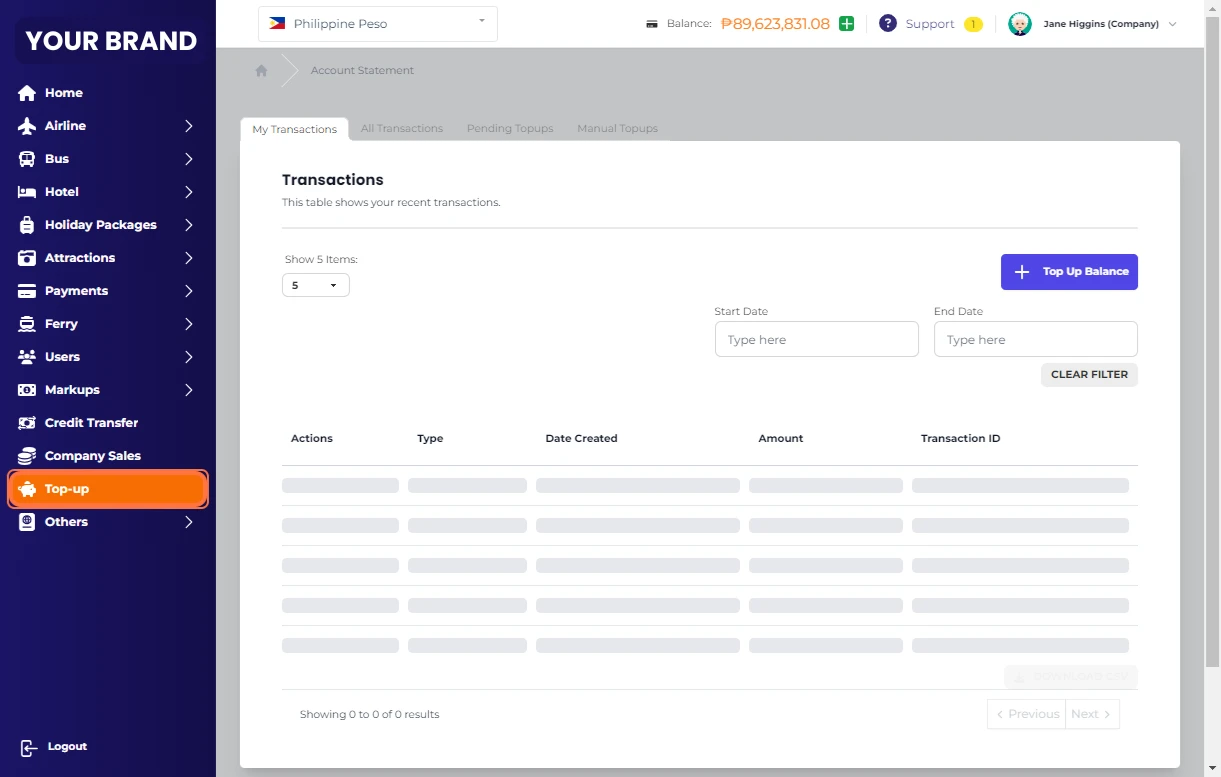Open the Show Items count dropdown
Image resolution: width=1221 pixels, height=777 pixels.
(x=315, y=286)
